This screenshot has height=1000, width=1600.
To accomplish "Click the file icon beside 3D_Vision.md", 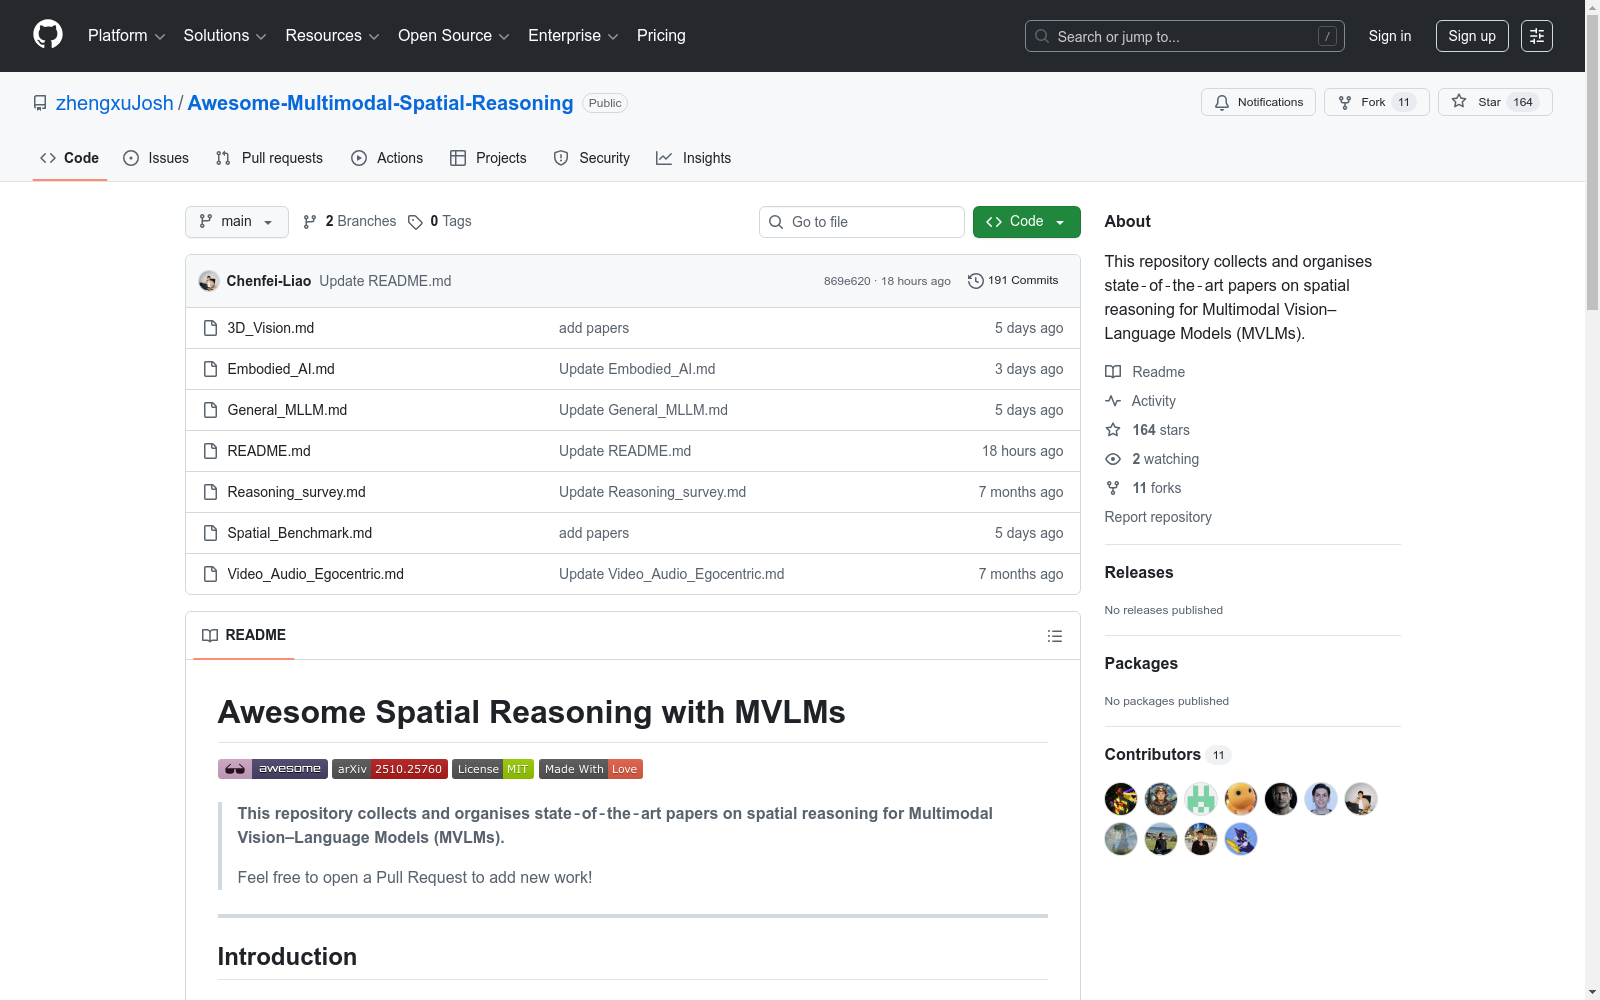I will [210, 328].
